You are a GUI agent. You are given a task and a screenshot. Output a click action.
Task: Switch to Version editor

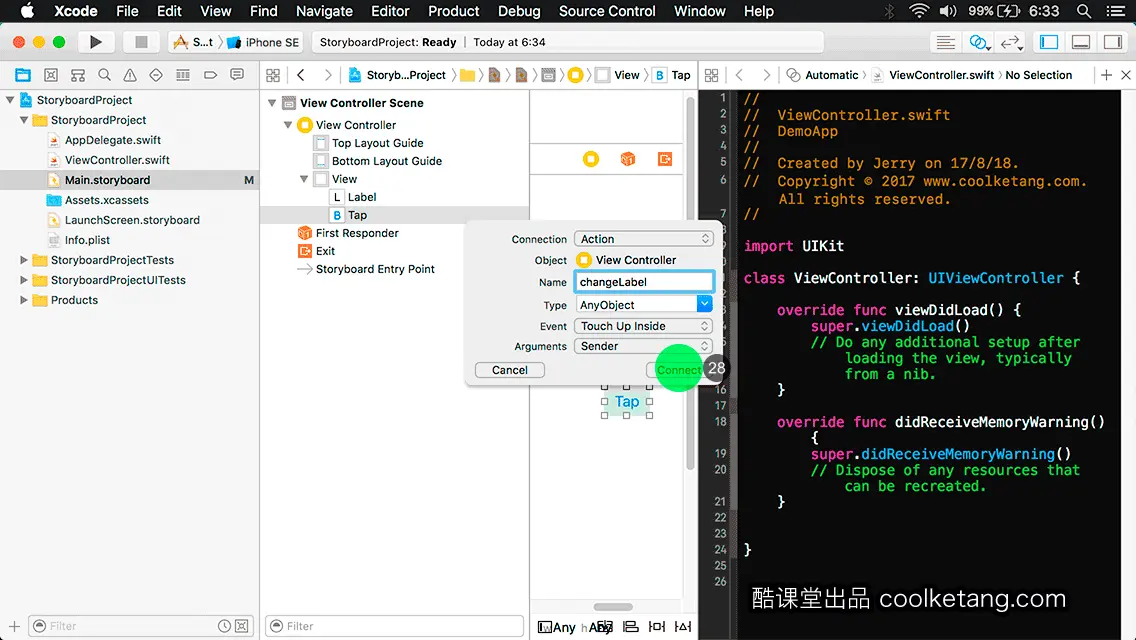tap(1011, 42)
